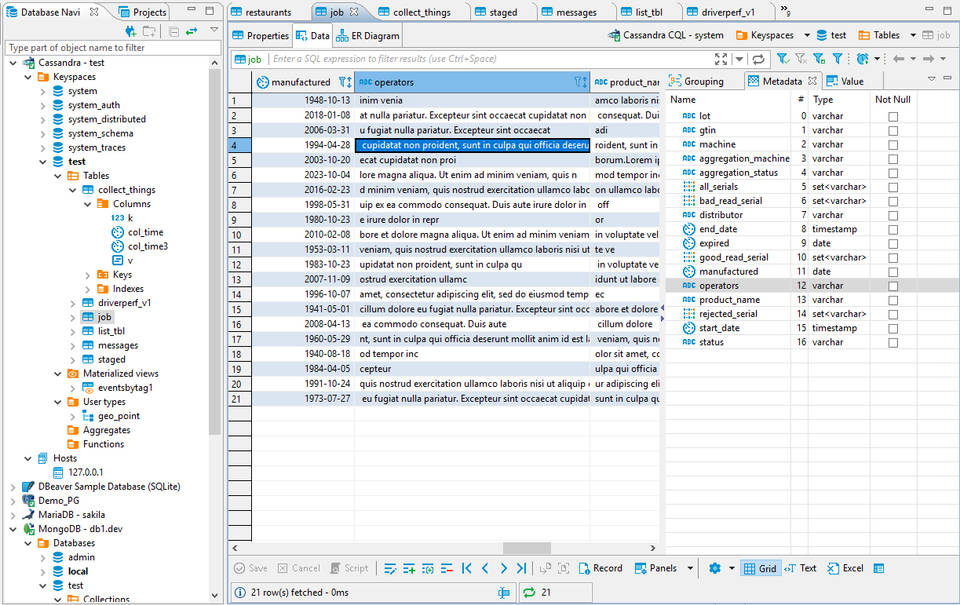Click the add row icon in bottom toolbar
Viewport: 960px width, 605px height.
pyautogui.click(x=409, y=568)
